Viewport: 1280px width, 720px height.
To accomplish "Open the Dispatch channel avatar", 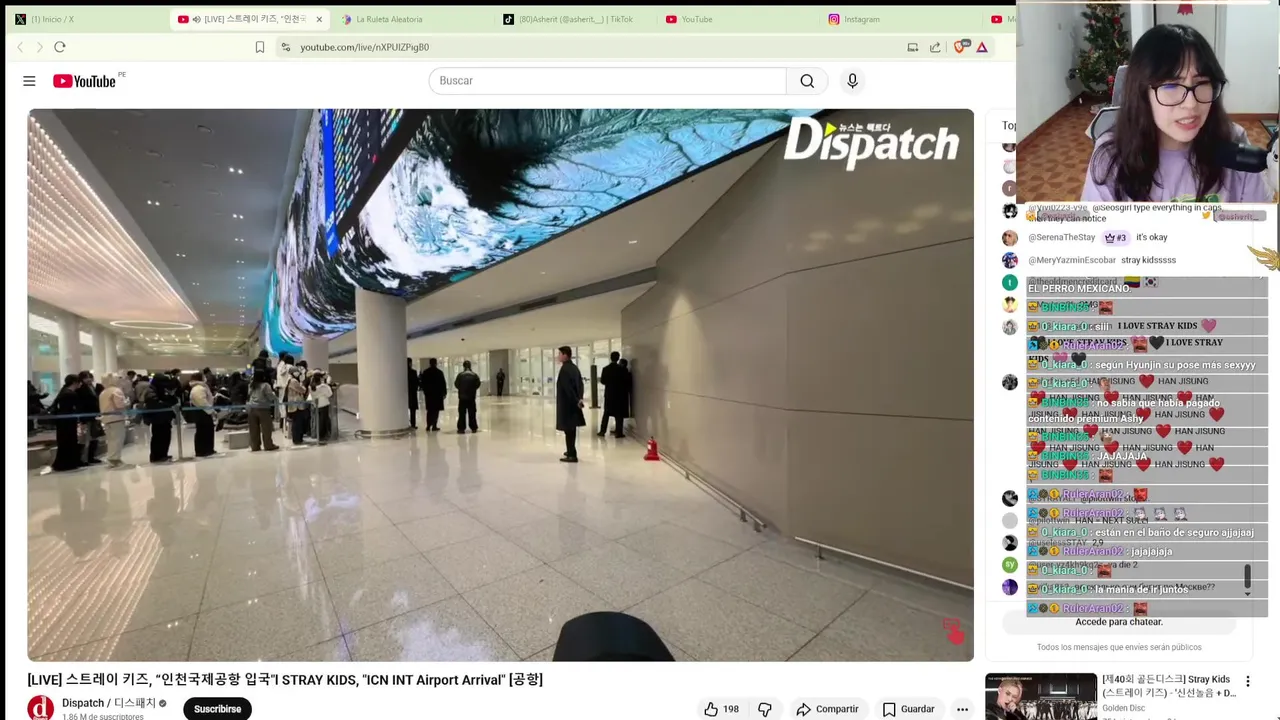I will tap(41, 708).
